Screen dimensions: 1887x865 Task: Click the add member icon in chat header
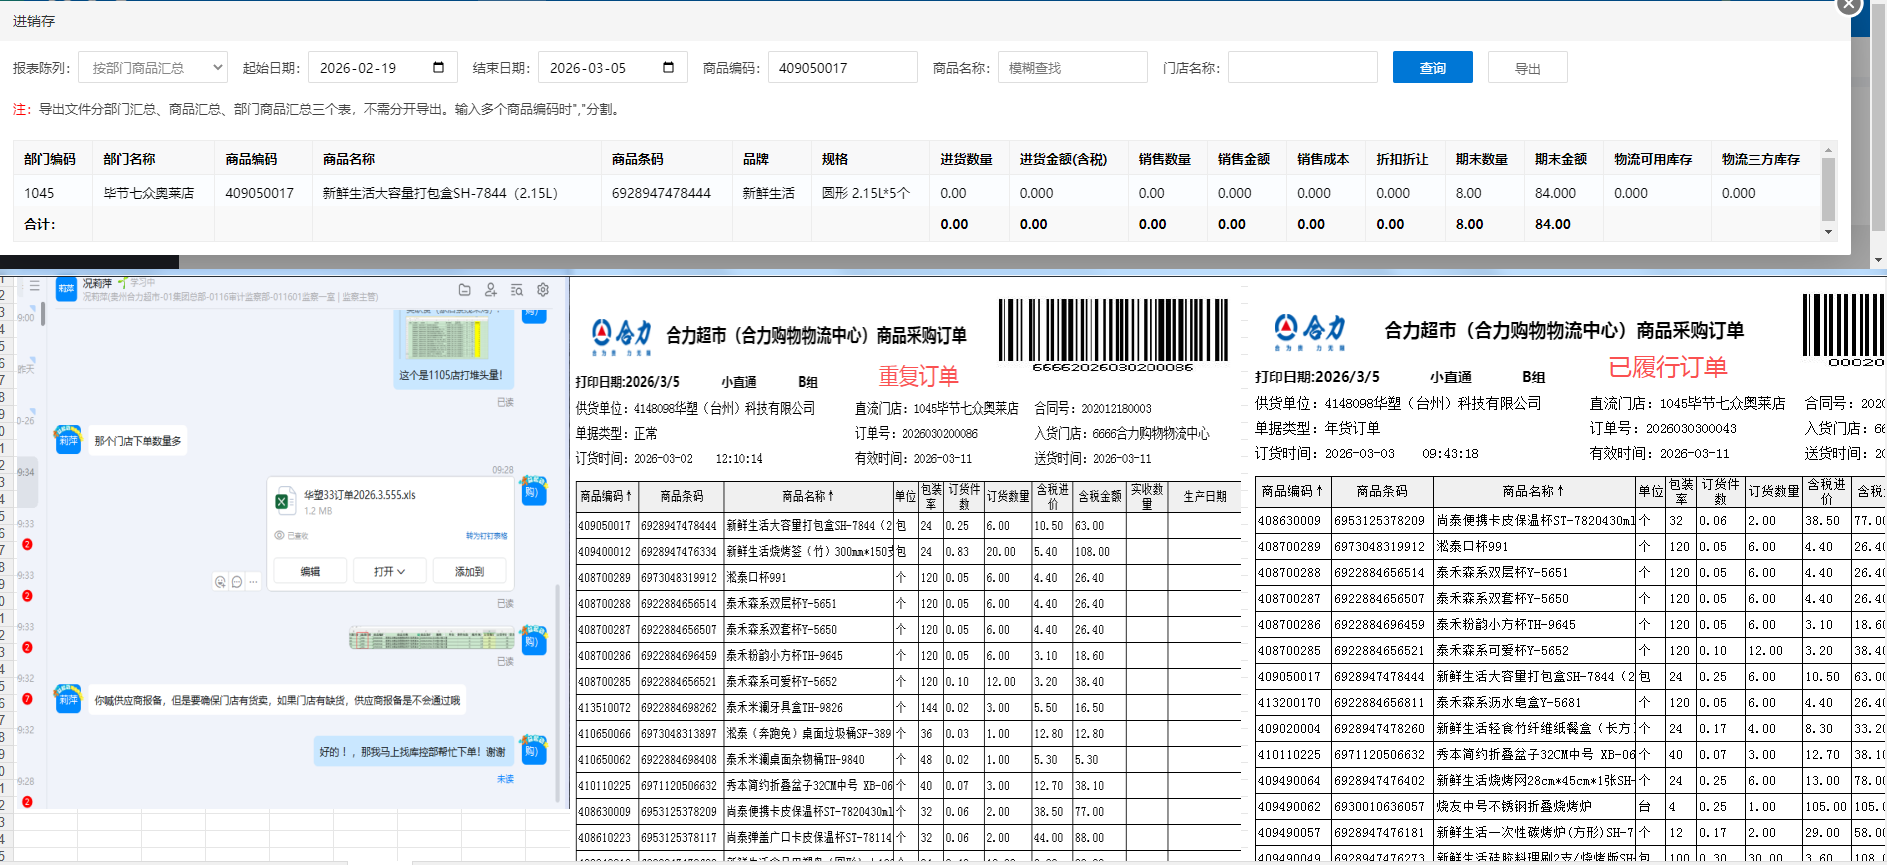[490, 290]
